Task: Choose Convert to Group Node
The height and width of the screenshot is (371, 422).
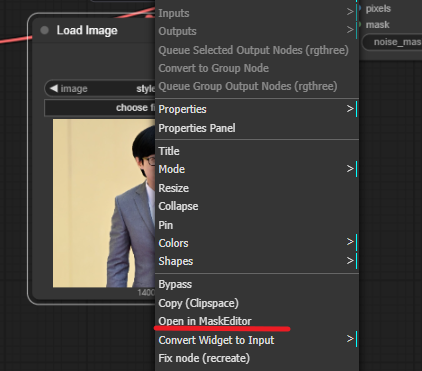Action: tap(257, 68)
